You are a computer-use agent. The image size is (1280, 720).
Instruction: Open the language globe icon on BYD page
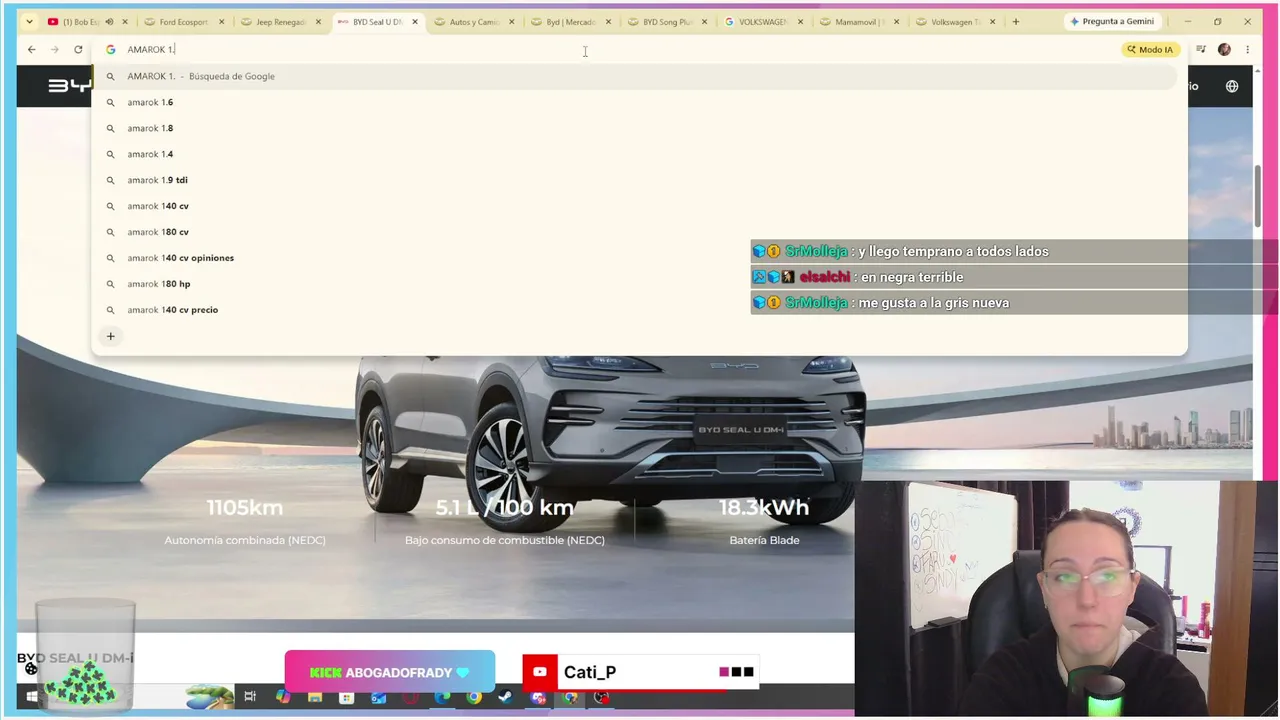(1232, 86)
